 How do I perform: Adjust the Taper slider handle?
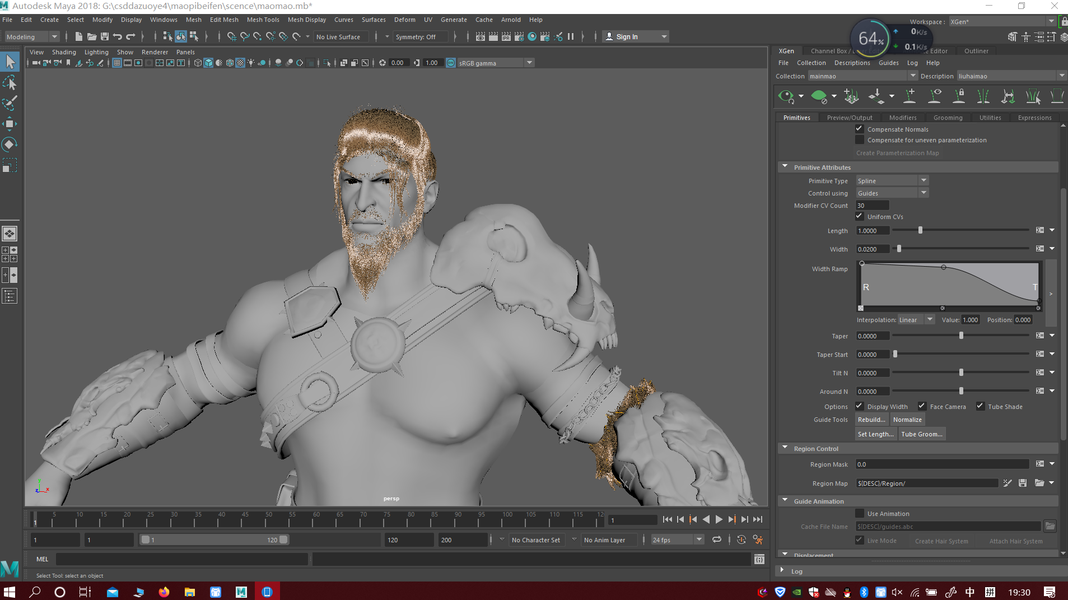961,336
